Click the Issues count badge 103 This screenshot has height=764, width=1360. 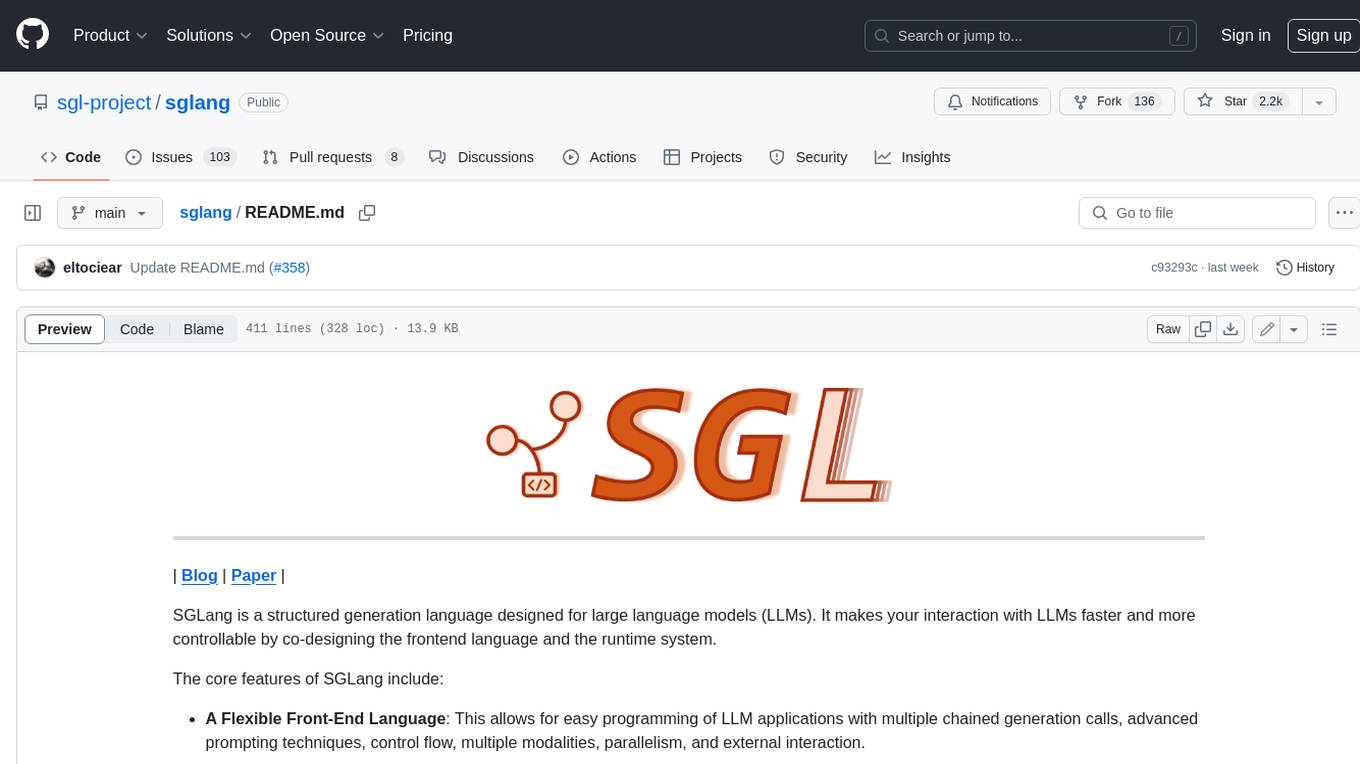220,157
